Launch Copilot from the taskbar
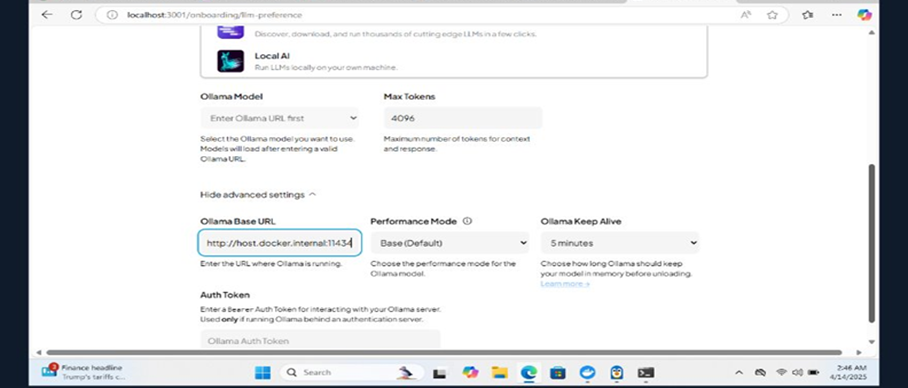The width and height of the screenshot is (908, 388). coord(470,372)
